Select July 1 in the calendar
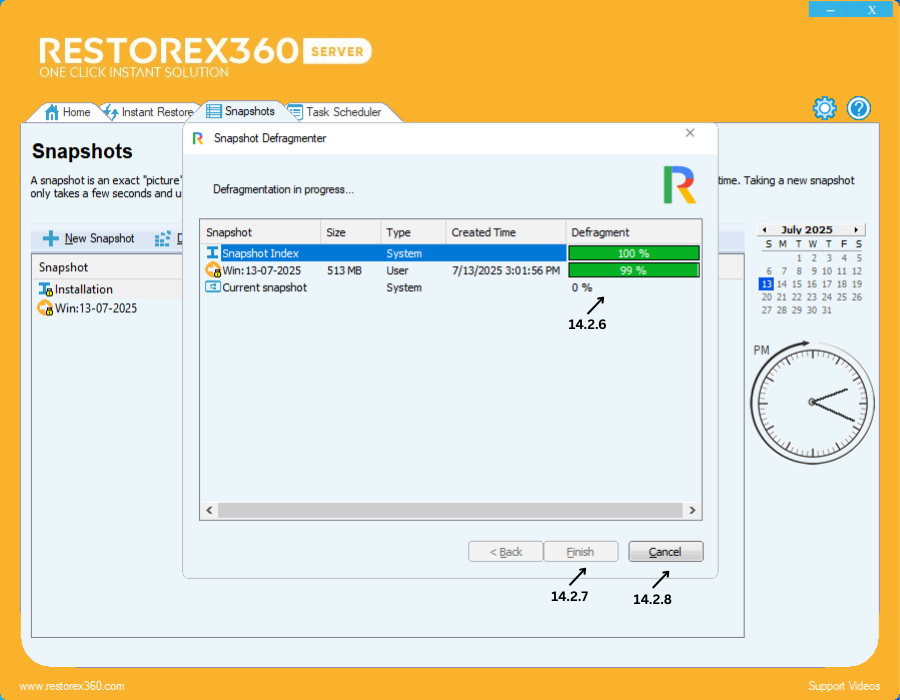Viewport: 900px width, 700px height. [x=799, y=258]
